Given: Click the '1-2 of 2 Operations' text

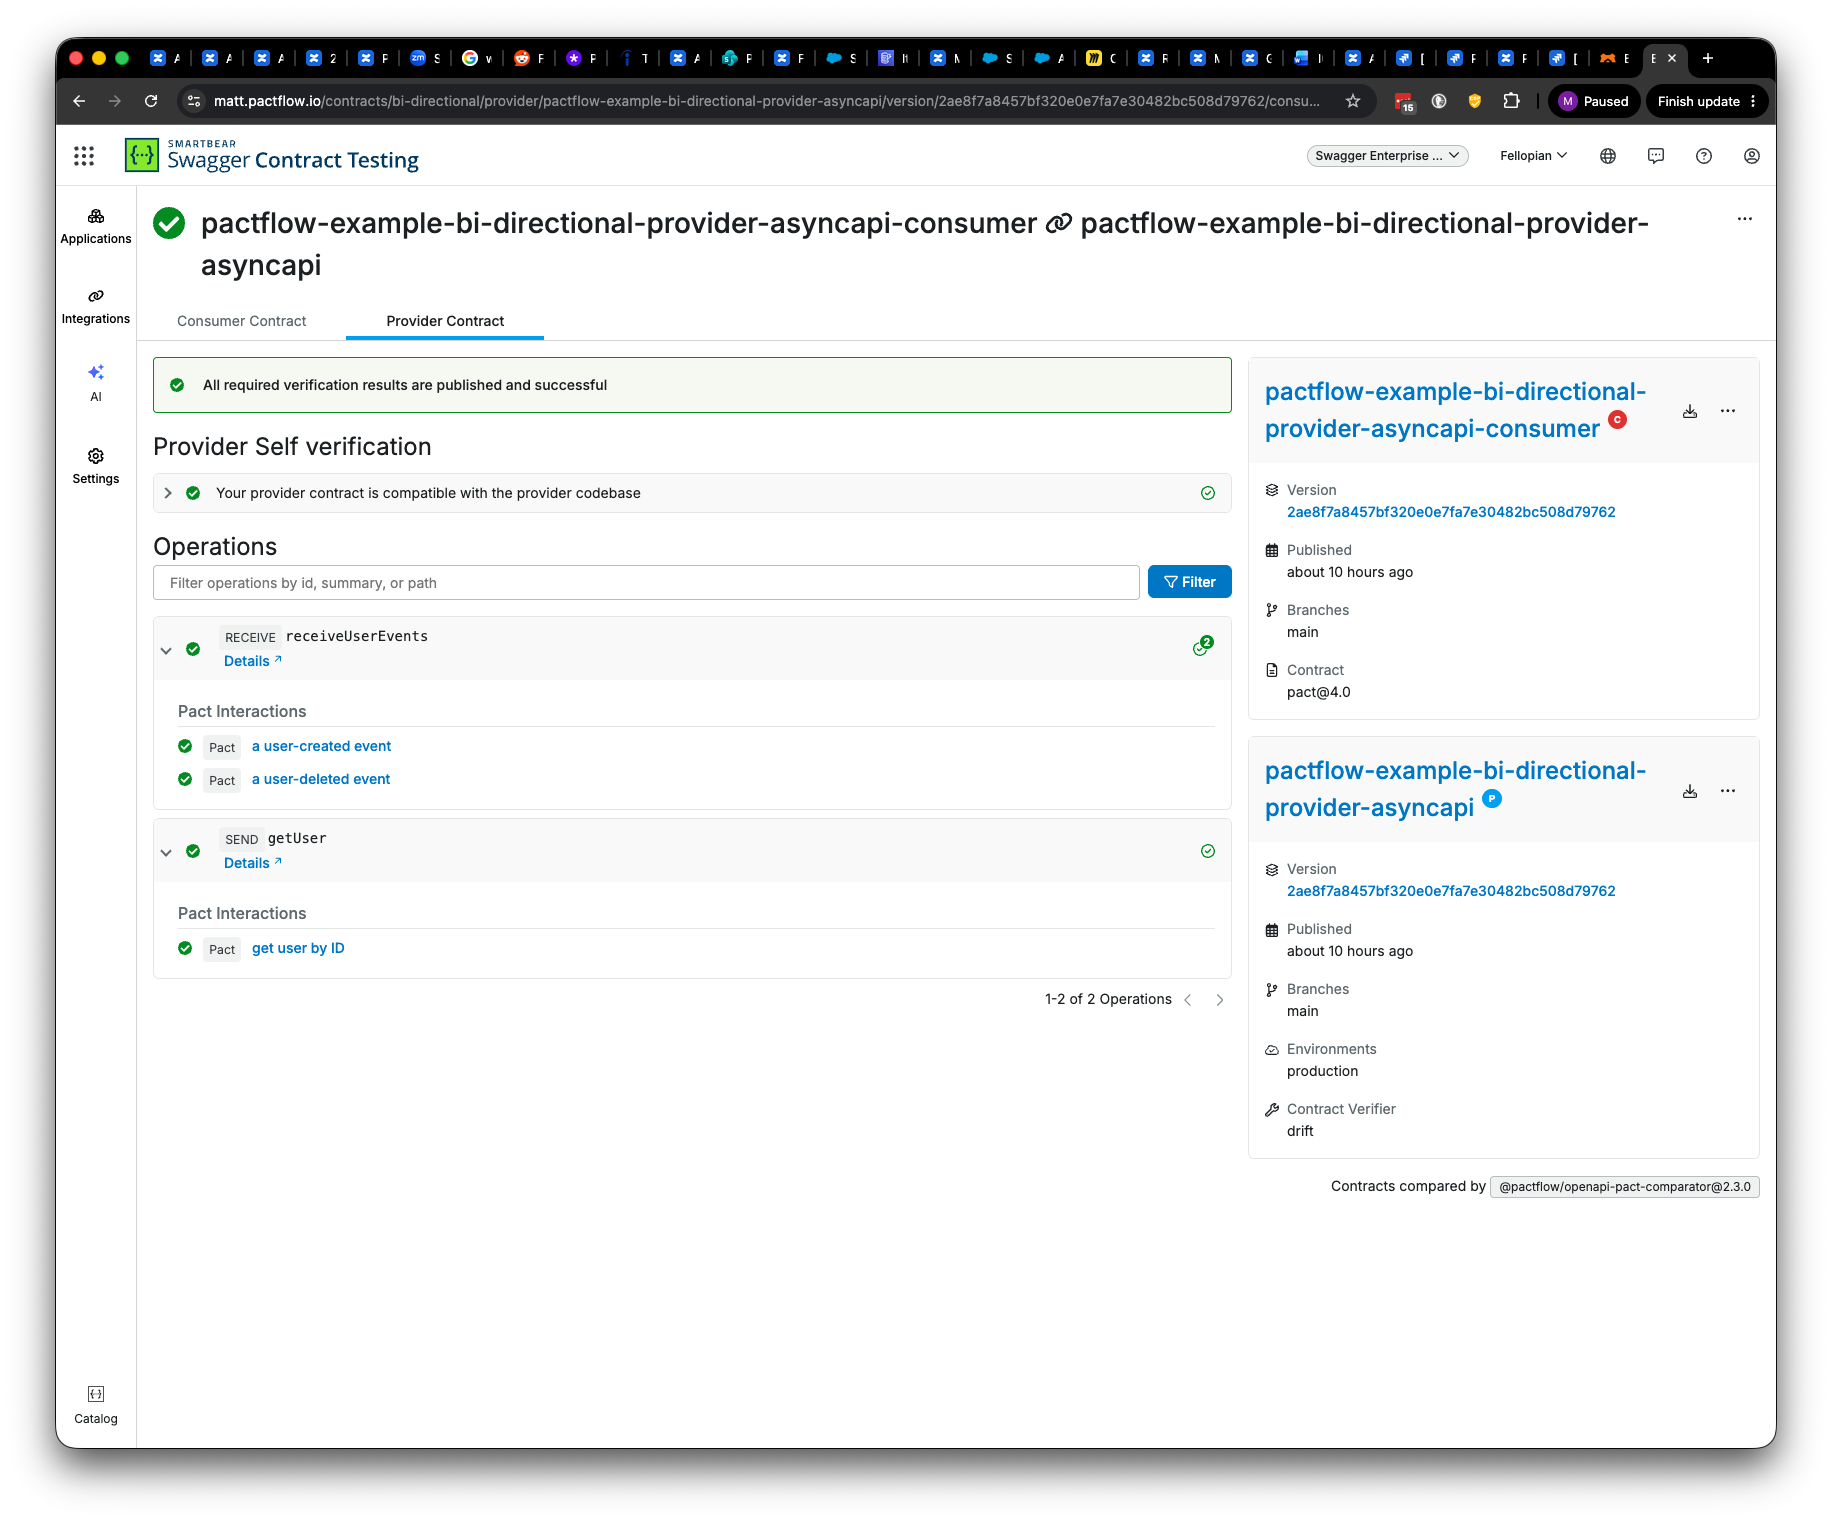Looking at the screenshot, I should (1108, 999).
